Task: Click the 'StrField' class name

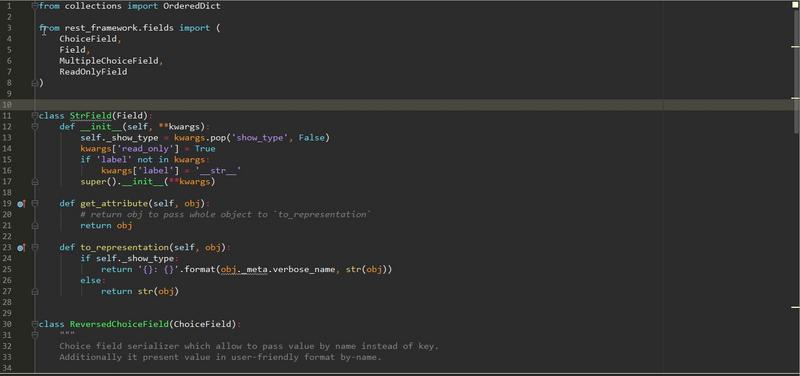Action: point(90,116)
